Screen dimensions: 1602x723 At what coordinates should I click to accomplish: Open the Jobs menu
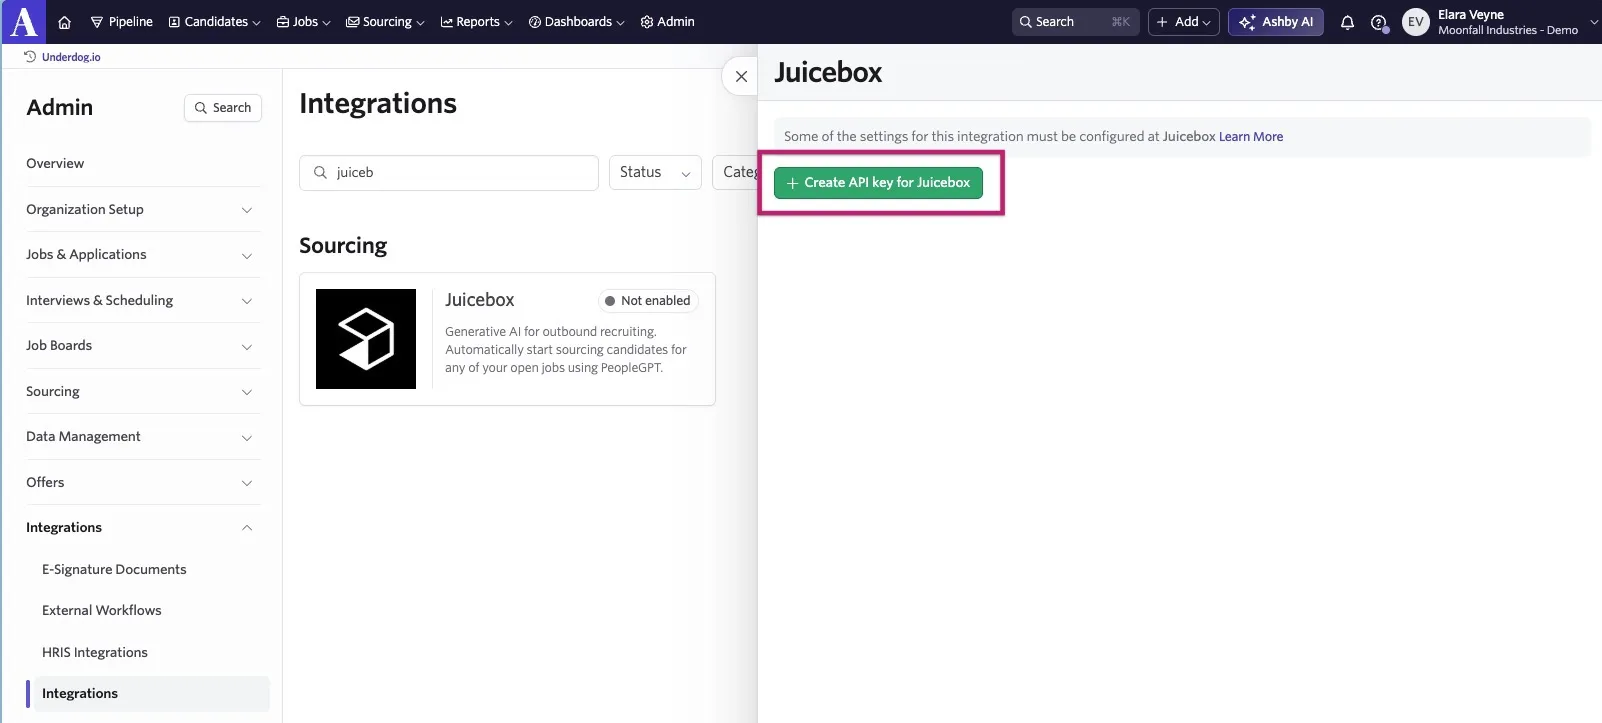coord(303,22)
